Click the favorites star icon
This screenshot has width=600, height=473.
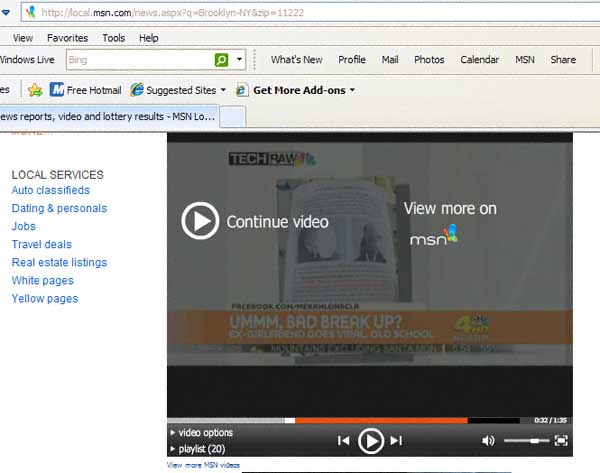[x=35, y=90]
